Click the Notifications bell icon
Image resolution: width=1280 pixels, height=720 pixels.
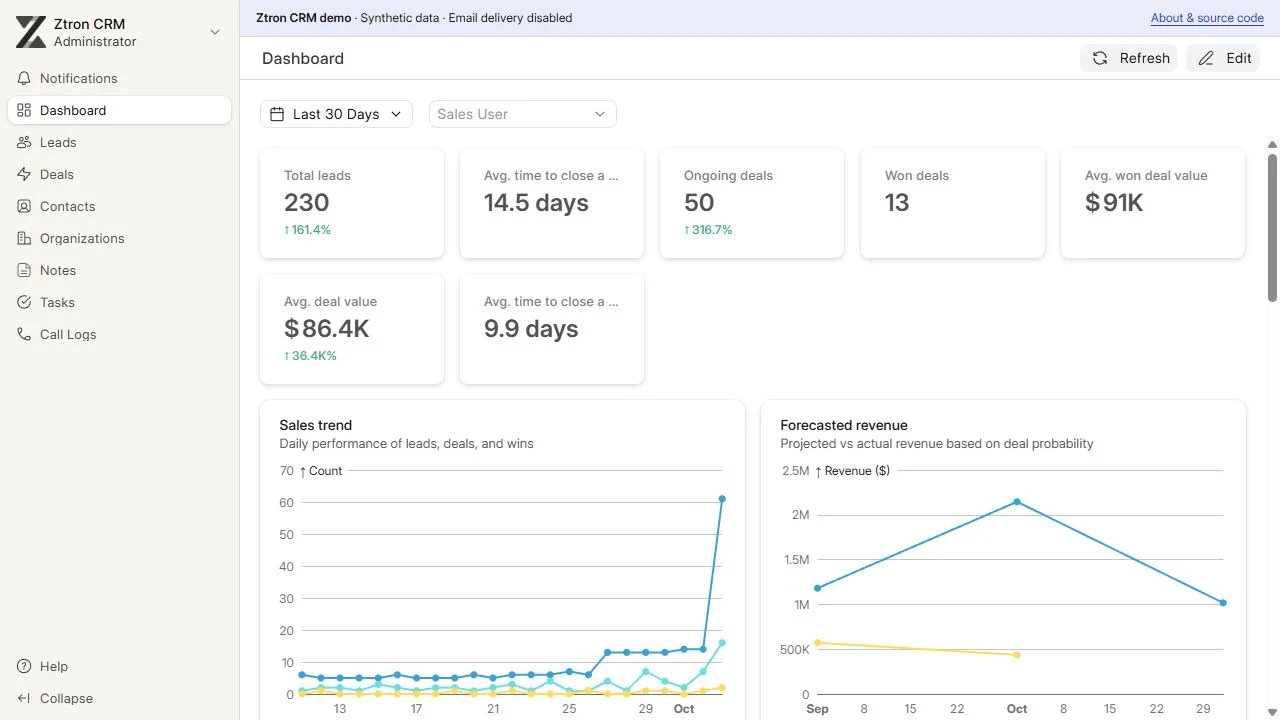tap(24, 78)
